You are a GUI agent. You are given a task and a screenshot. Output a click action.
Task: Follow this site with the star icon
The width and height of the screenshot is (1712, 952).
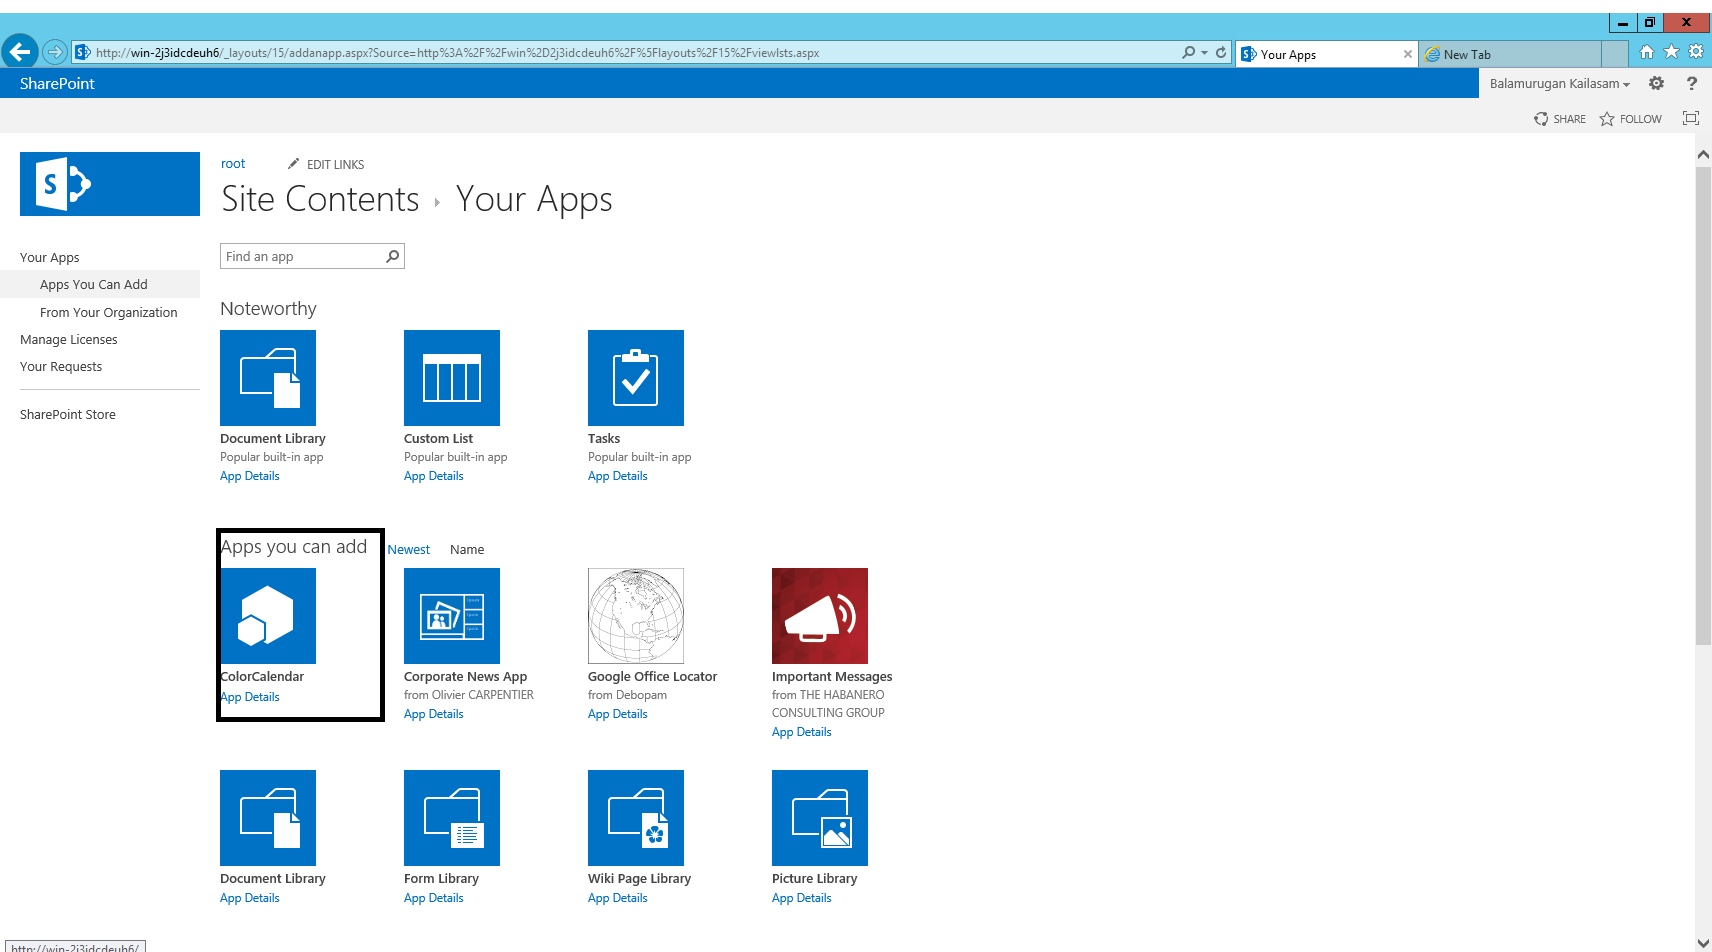[1607, 119]
